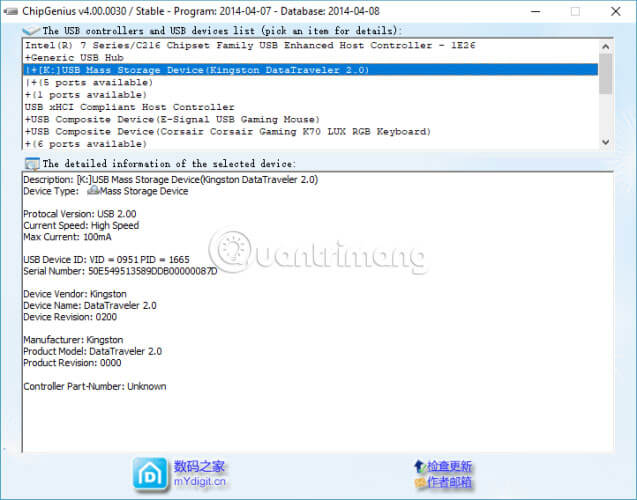Select Corsair Gaming K70 LUX RGB Keyboard row
Viewport: 637px width, 500px height.
[x=310, y=132]
